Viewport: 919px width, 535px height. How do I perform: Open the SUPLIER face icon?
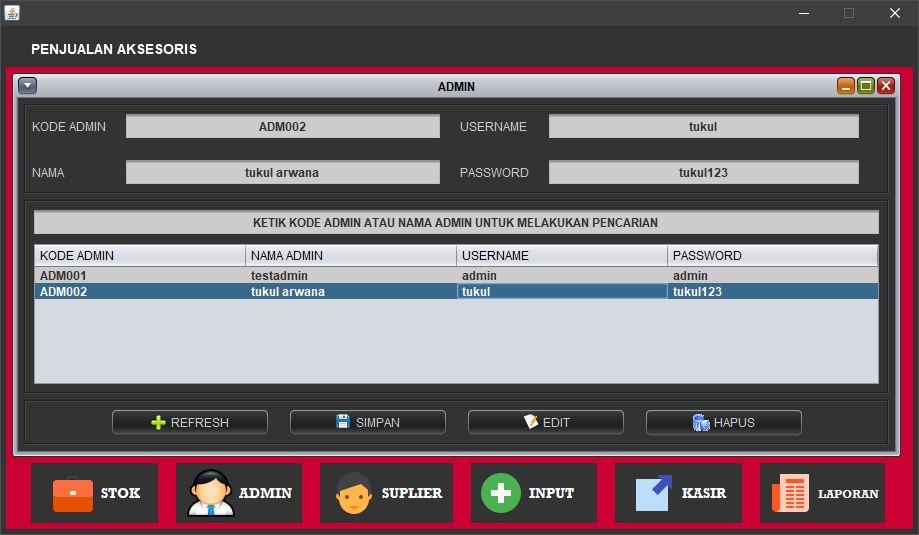tap(354, 493)
